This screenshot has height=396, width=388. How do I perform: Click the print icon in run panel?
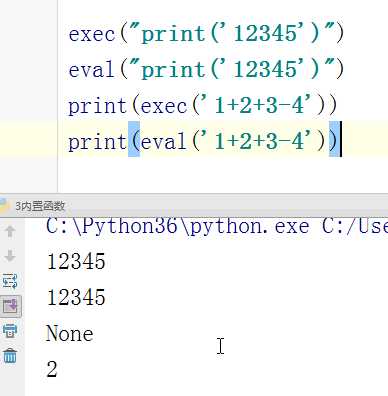point(10,330)
